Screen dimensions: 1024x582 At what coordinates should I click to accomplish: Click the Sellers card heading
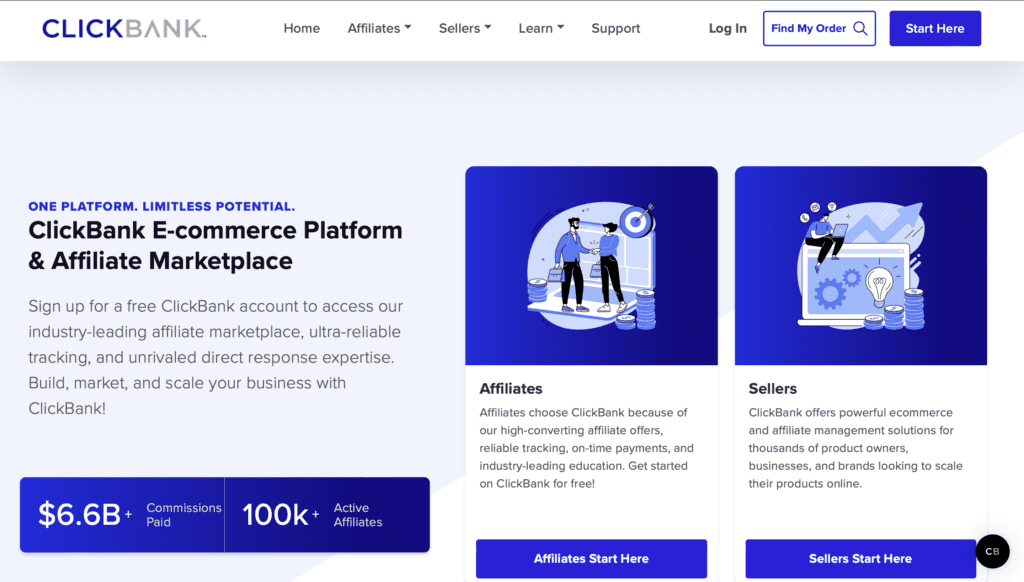[x=773, y=389]
